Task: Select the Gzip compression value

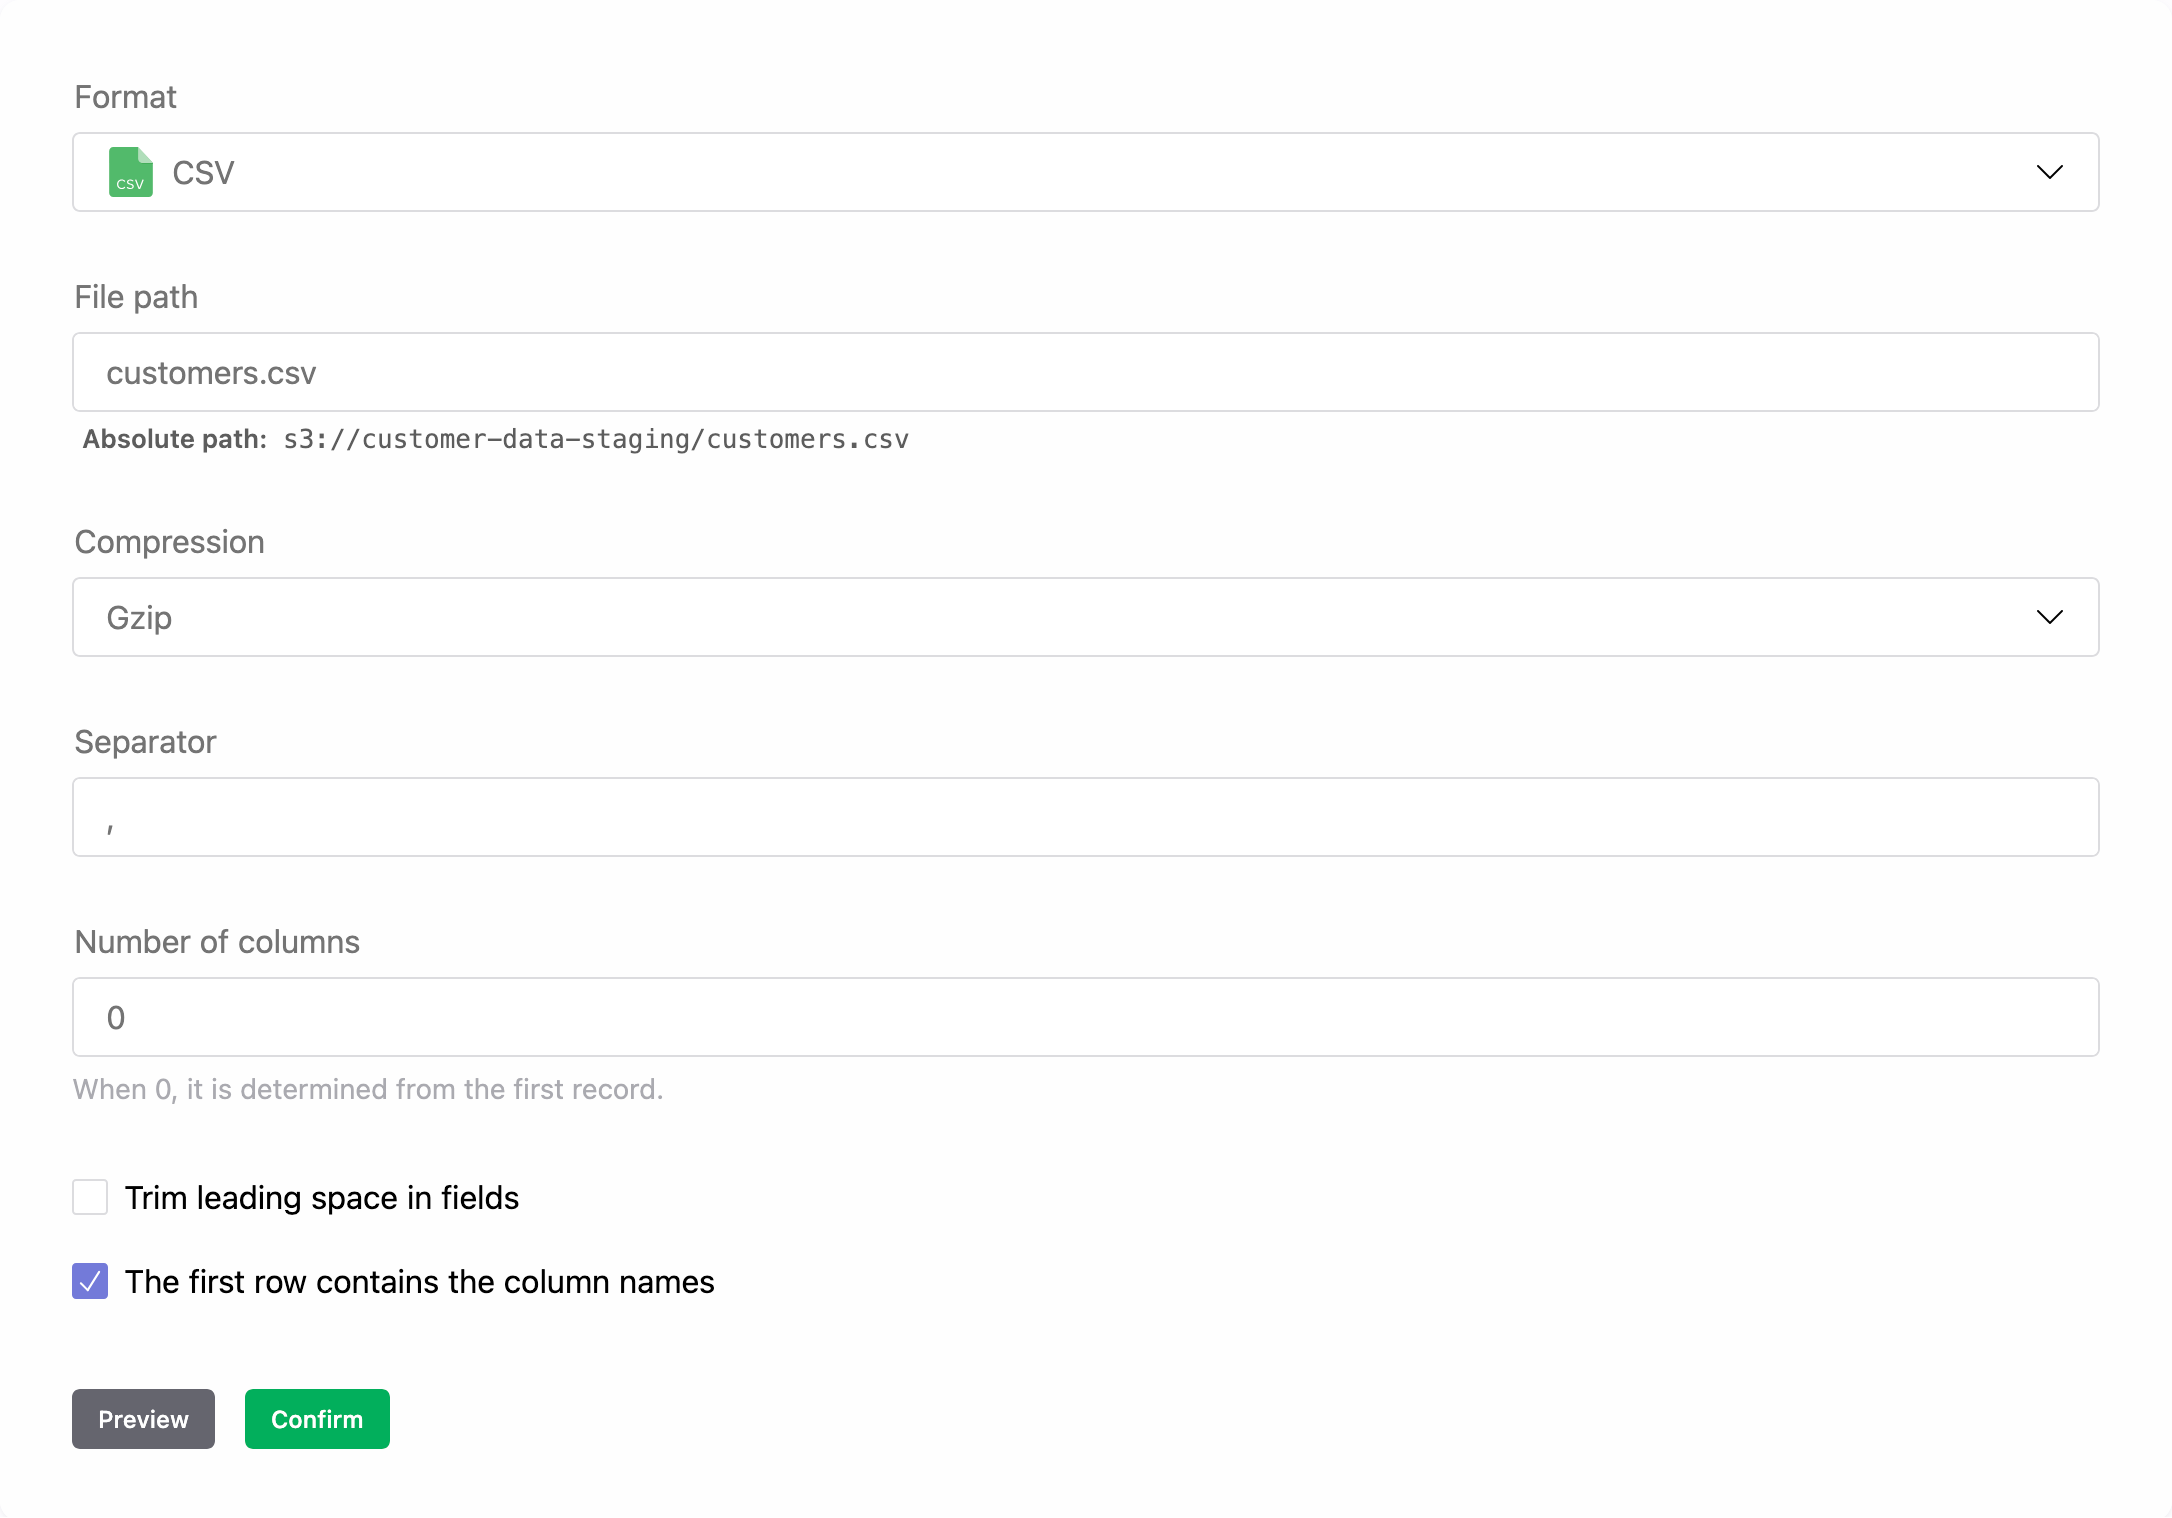Action: (x=140, y=617)
